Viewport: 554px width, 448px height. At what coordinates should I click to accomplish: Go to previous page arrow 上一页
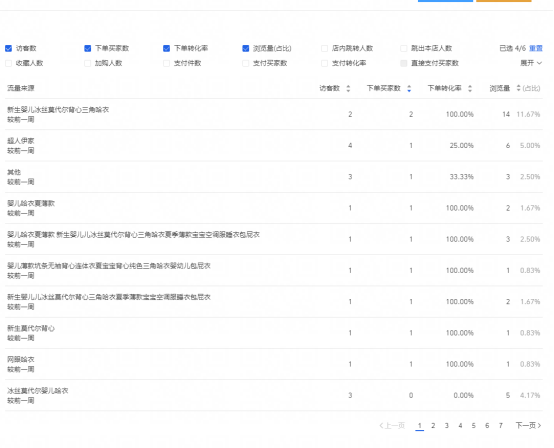[x=392, y=425]
